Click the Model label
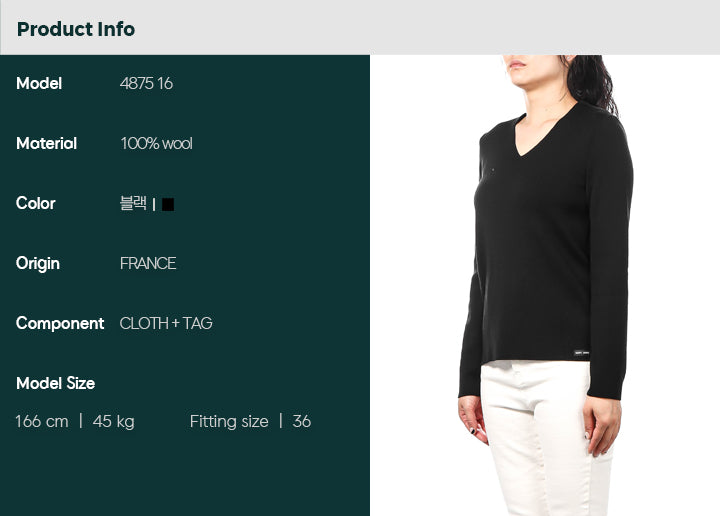The width and height of the screenshot is (720, 516). (x=39, y=84)
